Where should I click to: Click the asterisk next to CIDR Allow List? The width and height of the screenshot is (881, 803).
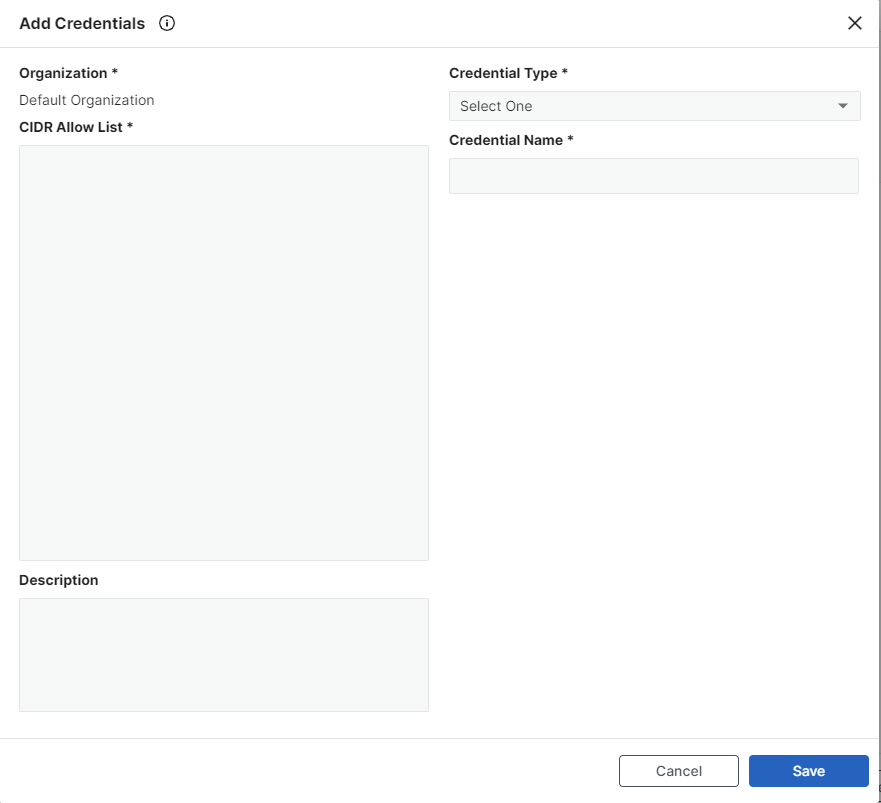point(130,127)
